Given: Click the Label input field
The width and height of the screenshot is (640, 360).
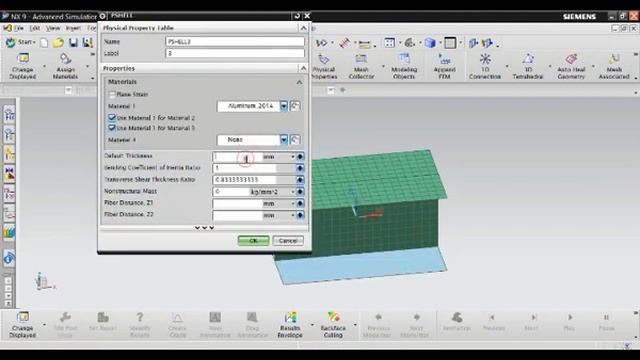Looking at the screenshot, I should (x=235, y=53).
